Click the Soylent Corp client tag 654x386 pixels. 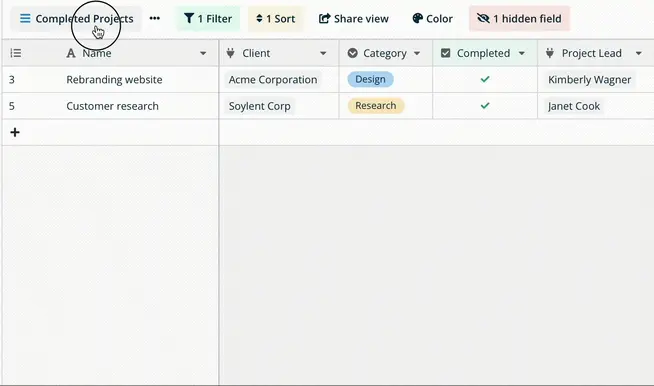[259, 106]
